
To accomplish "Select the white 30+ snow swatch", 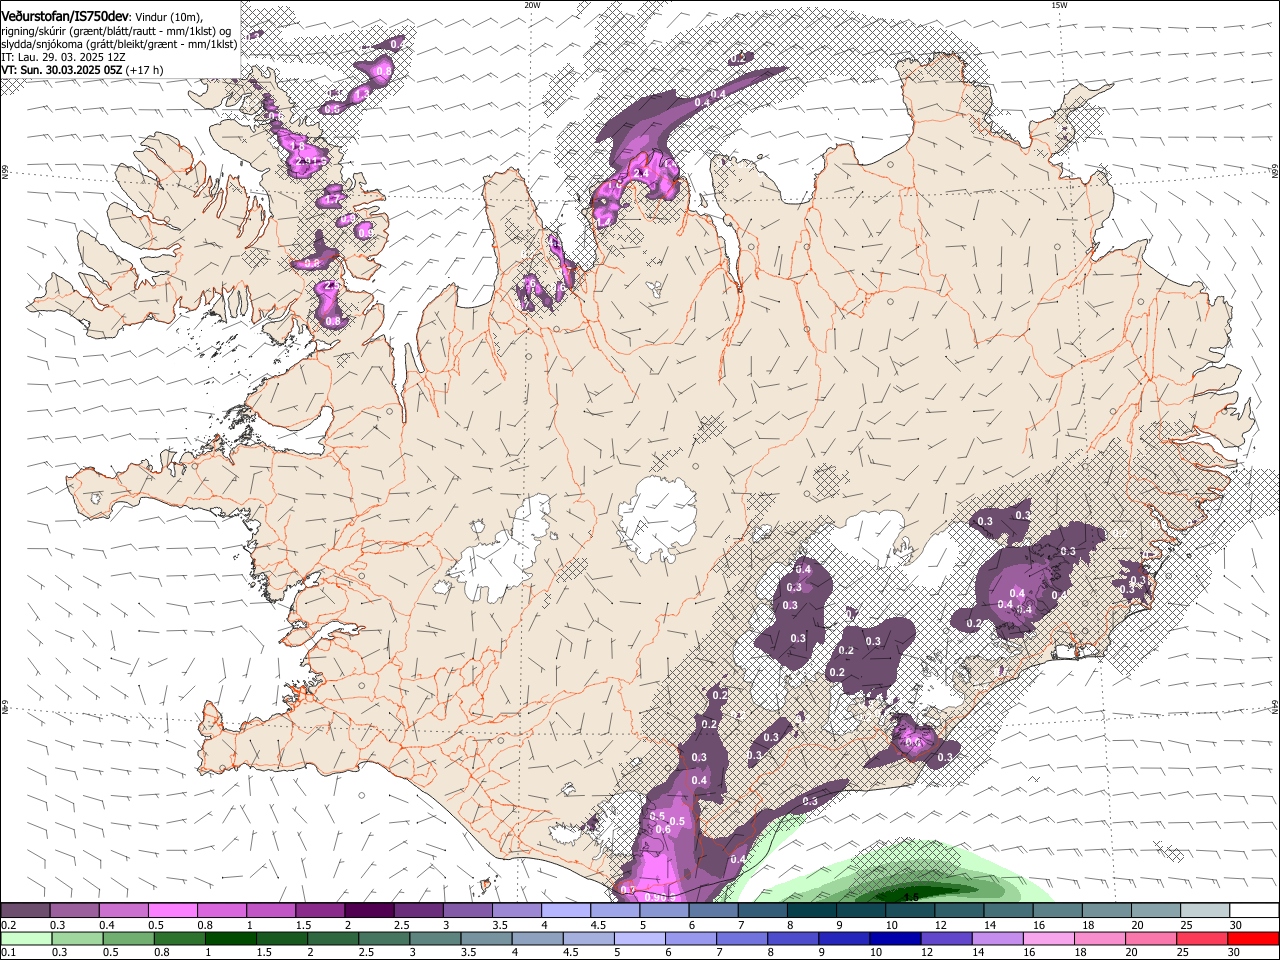I will pyautogui.click(x=1253, y=910).
